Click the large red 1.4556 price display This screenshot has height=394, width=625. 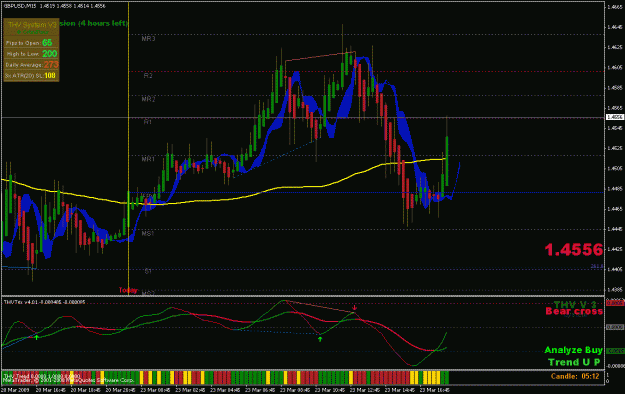(573, 250)
